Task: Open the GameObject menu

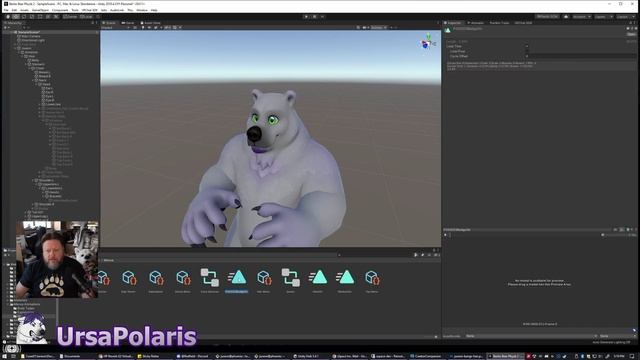Action: (x=40, y=10)
